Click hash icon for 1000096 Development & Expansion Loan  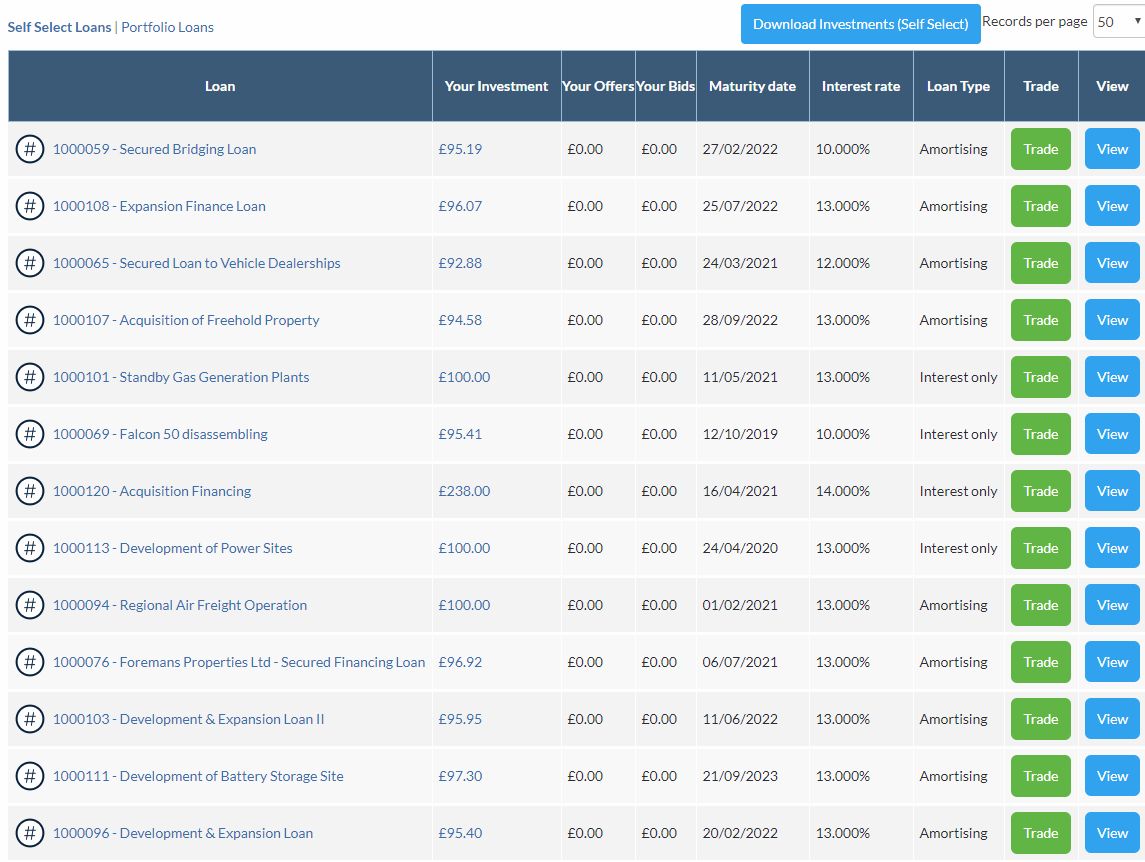click(x=30, y=833)
